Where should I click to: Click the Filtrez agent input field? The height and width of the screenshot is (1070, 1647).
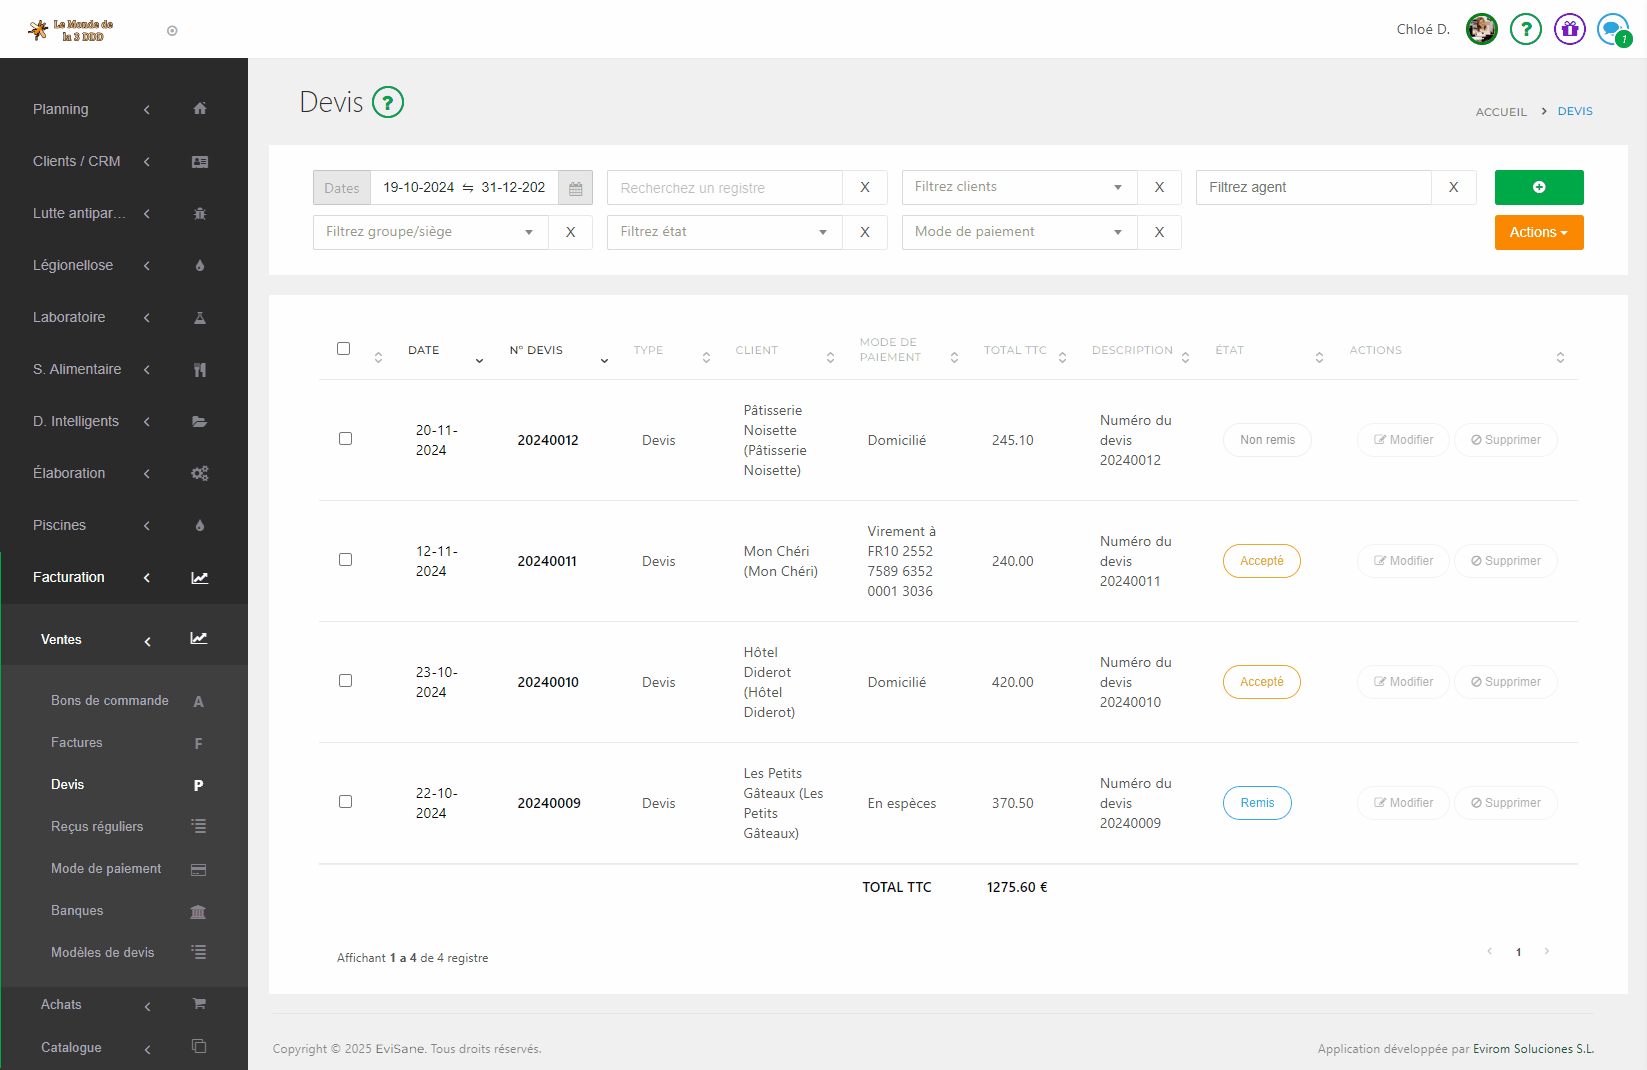(1313, 187)
